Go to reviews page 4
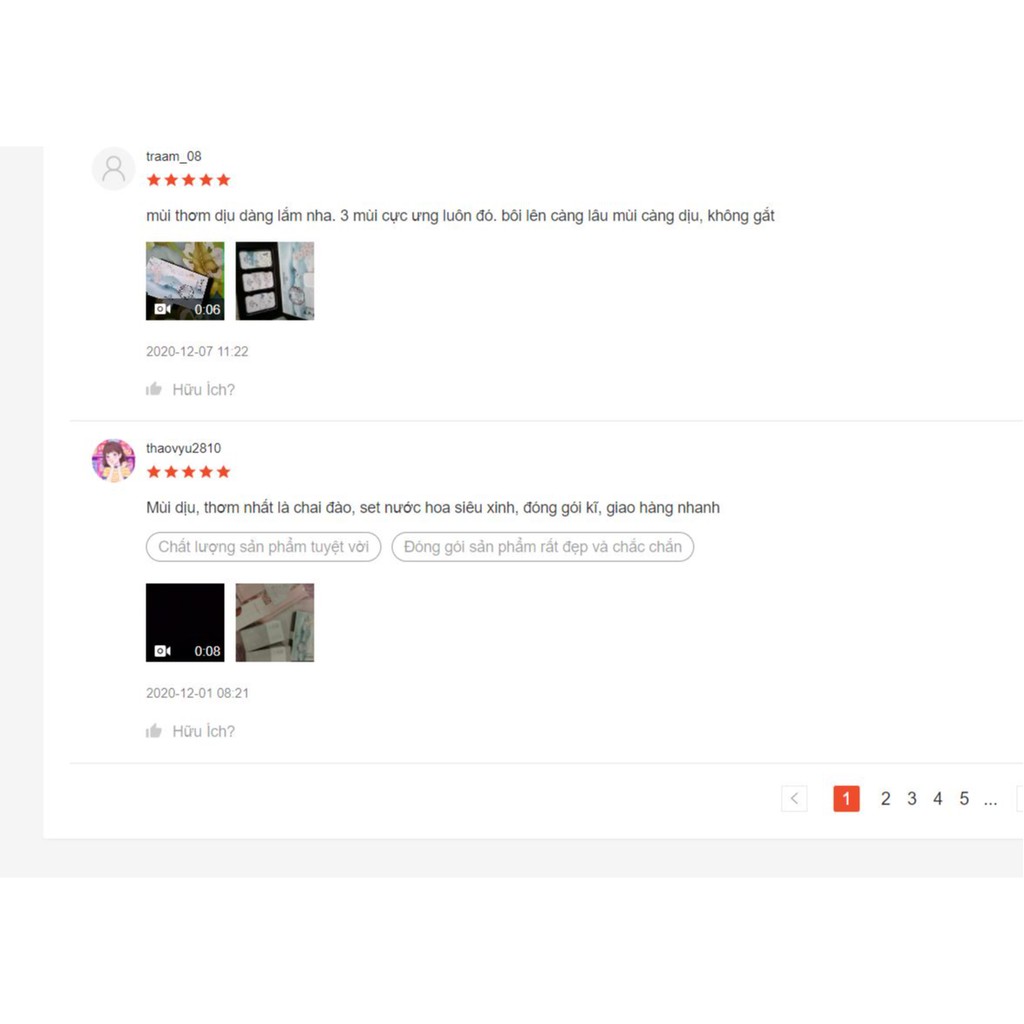Screen dimensions: 1024x1024 [x=938, y=798]
